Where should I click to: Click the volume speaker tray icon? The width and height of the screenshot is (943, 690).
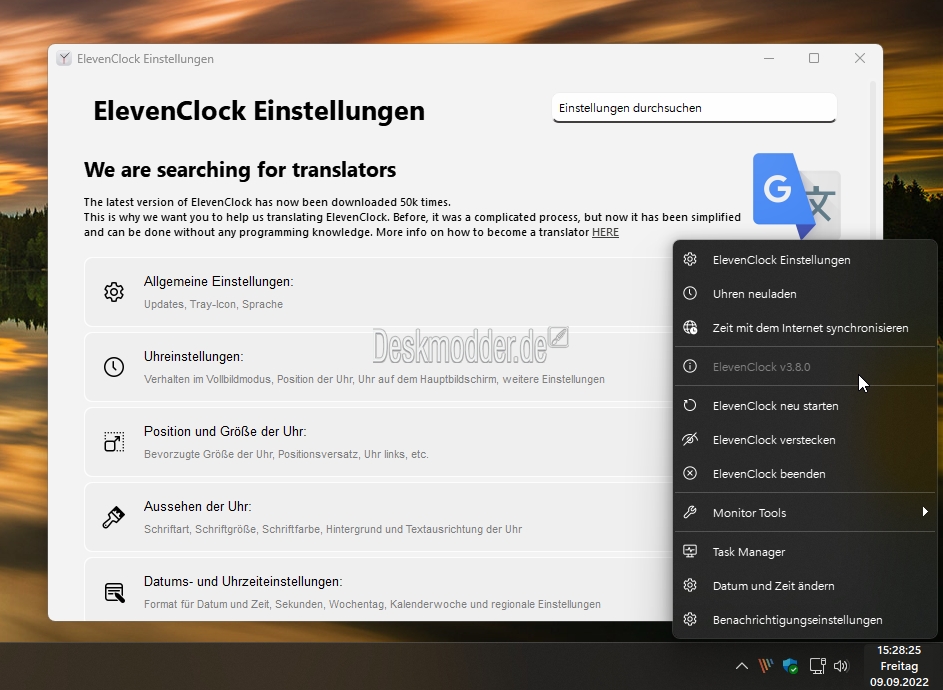click(x=841, y=666)
